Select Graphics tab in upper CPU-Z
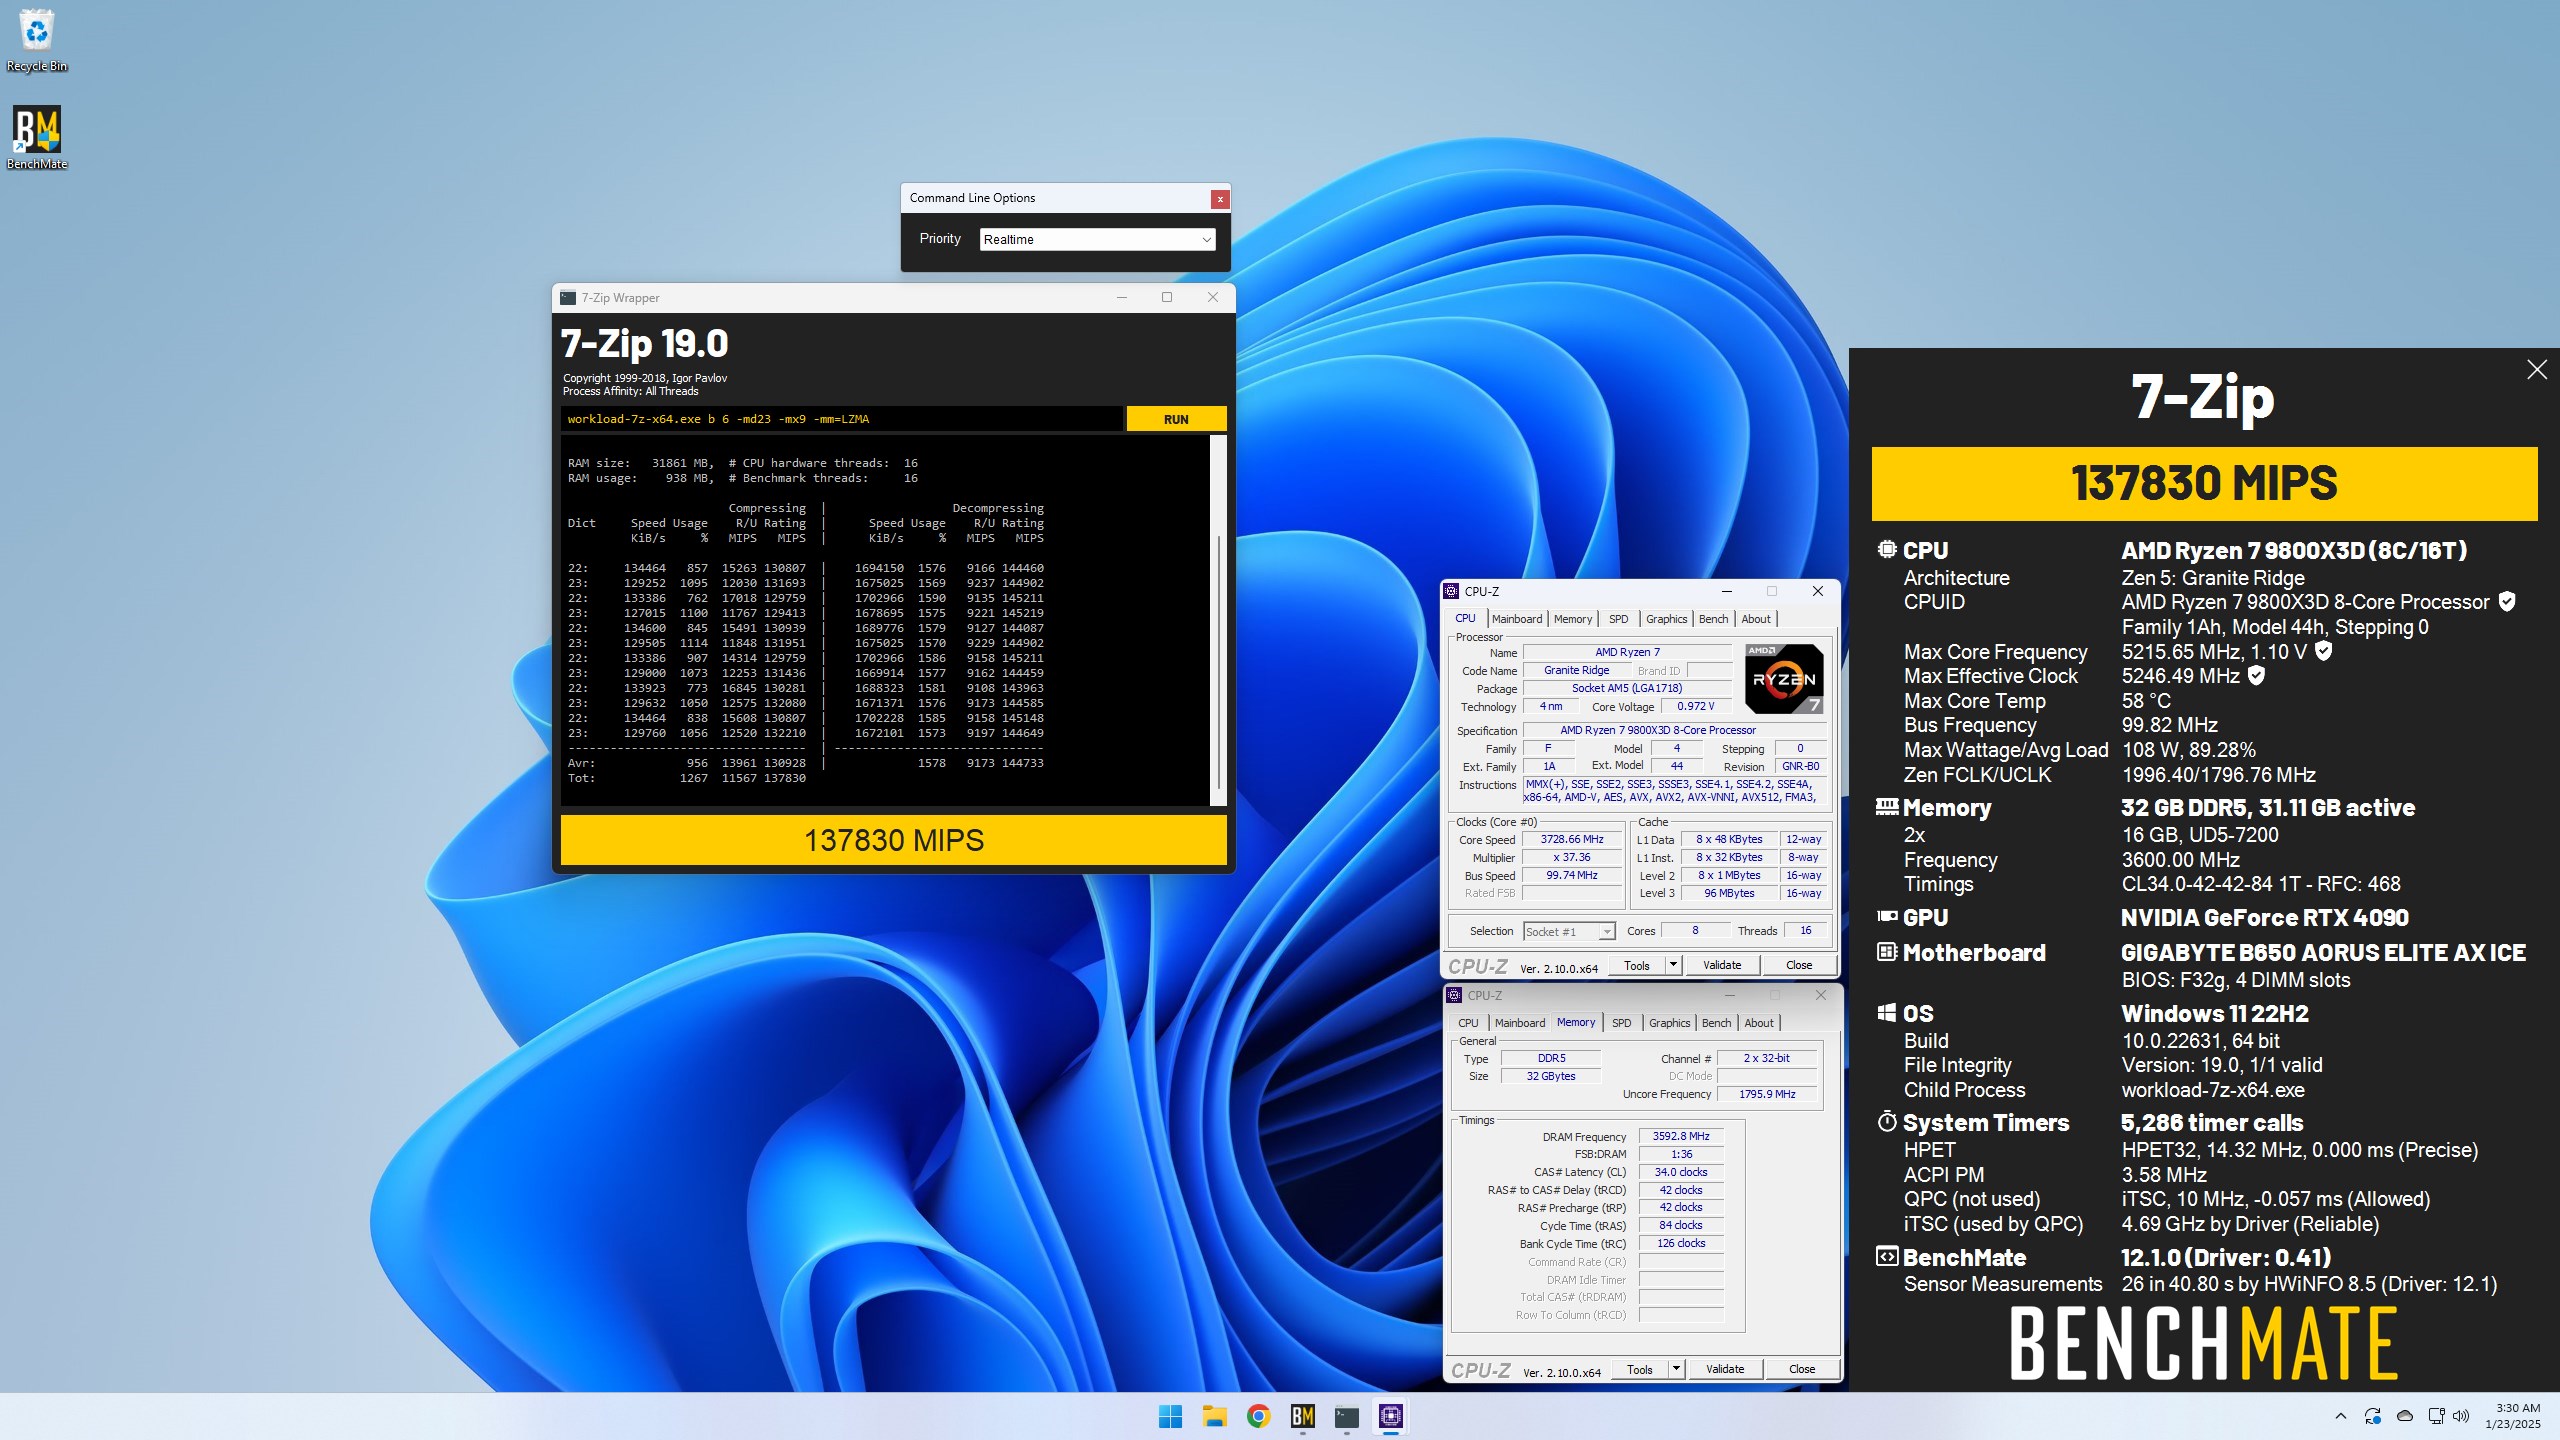 click(x=1666, y=619)
